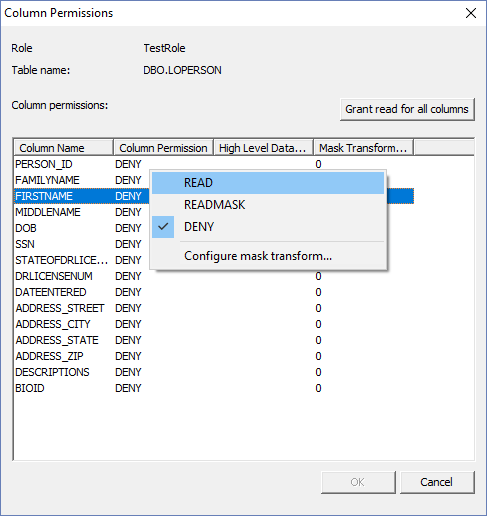487x516 pixels.
Task: Select the BIOID row
Action: pos(214,388)
